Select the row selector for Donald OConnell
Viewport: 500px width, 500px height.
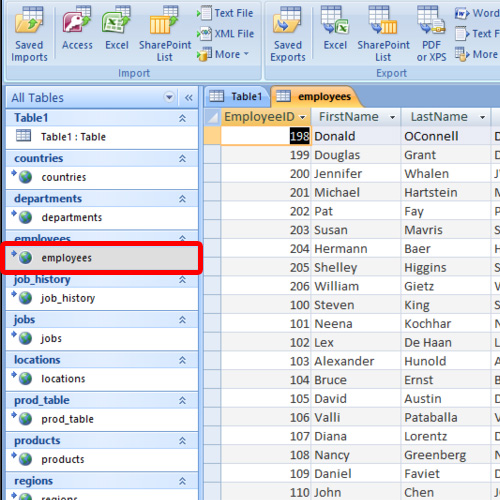click(212, 136)
